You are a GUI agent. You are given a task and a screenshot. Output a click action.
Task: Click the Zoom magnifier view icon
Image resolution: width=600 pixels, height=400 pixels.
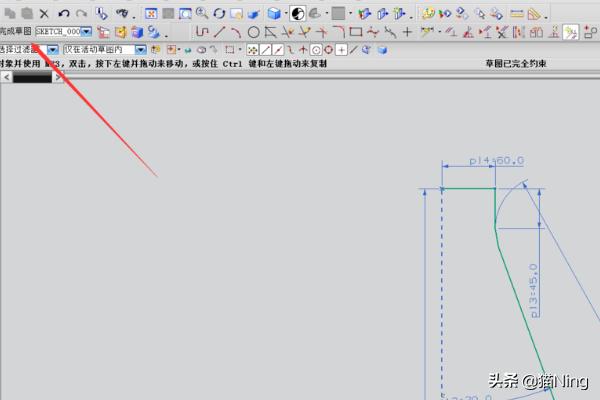coord(202,14)
